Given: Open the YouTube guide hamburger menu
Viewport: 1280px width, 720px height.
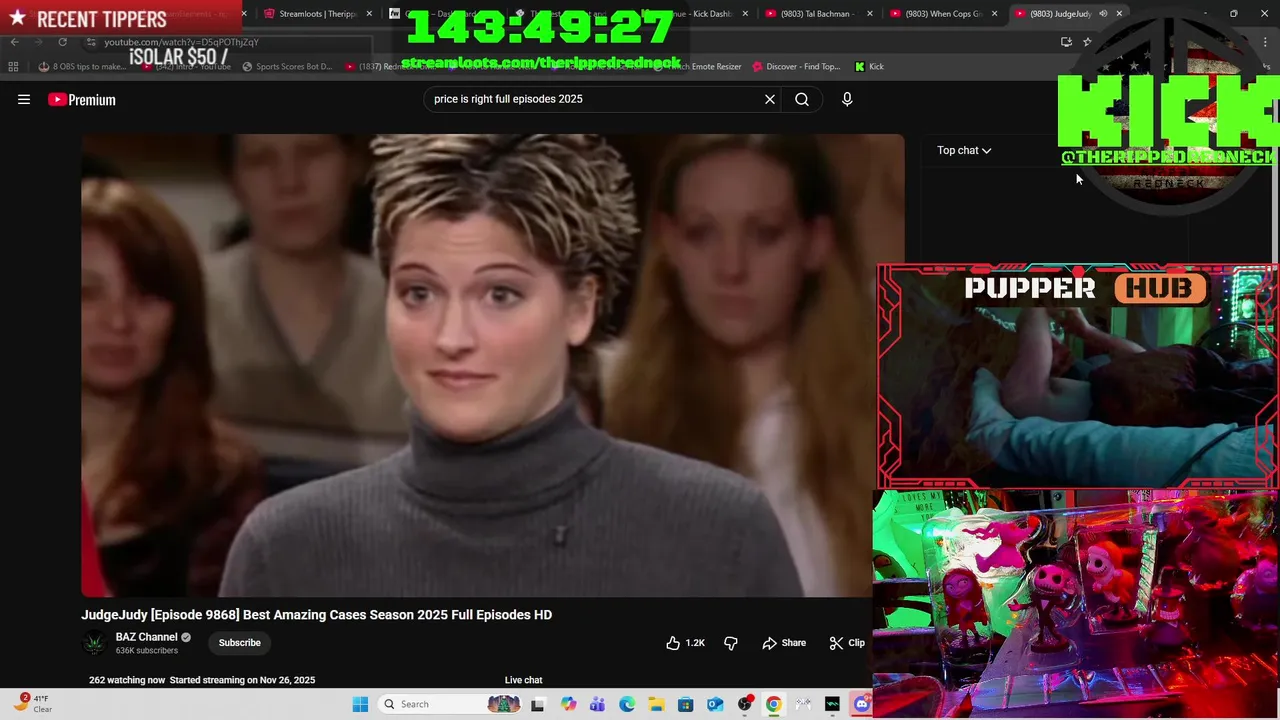Looking at the screenshot, I should (x=24, y=99).
